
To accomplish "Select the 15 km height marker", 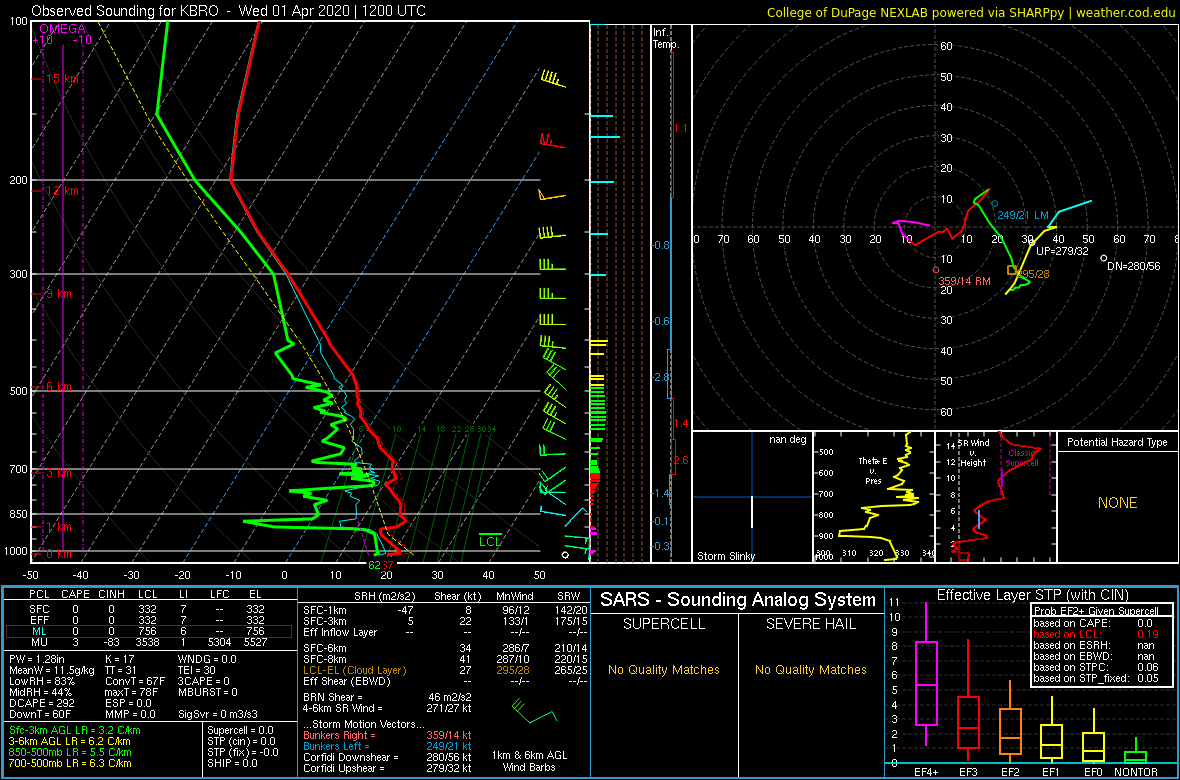I will (63, 78).
